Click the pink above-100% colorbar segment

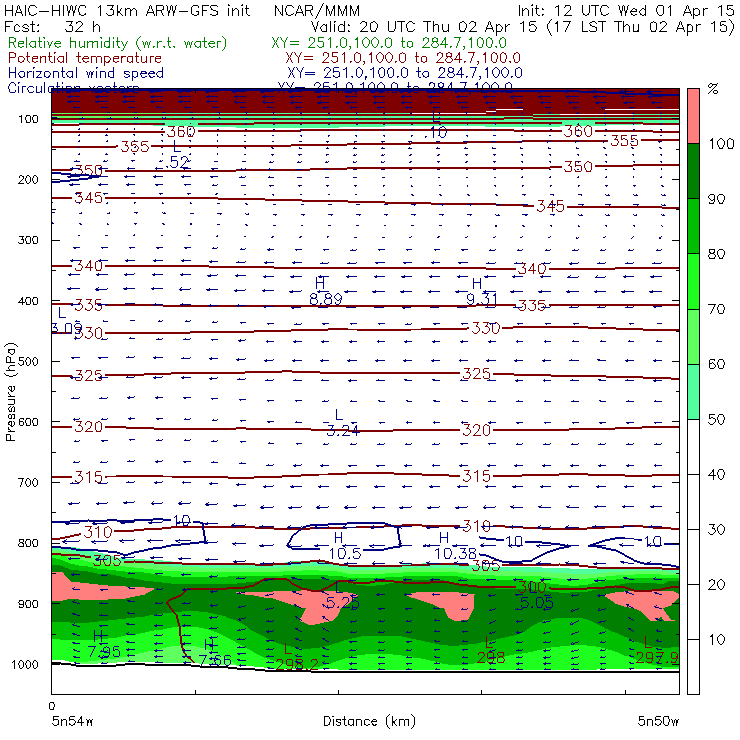[693, 116]
